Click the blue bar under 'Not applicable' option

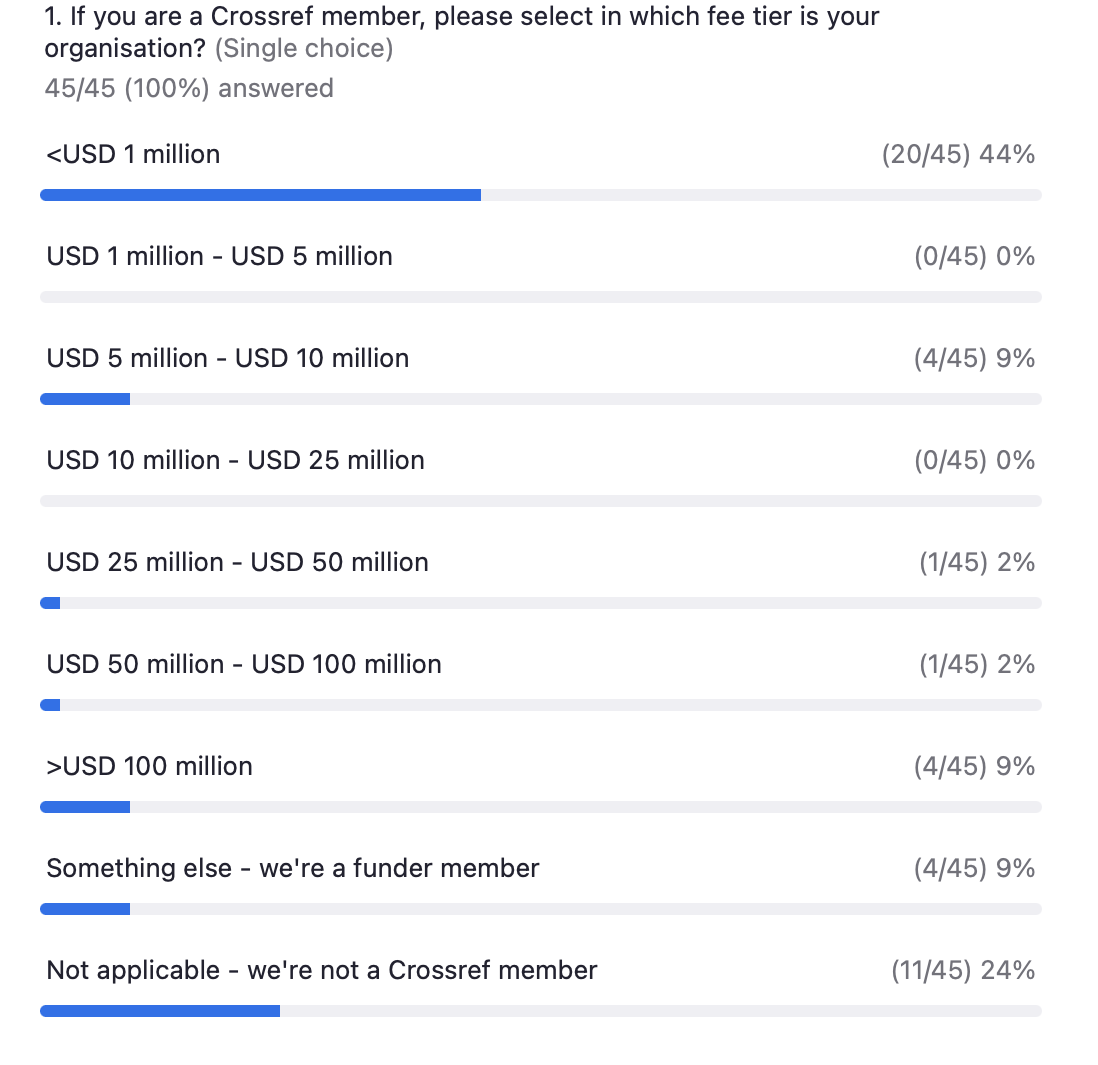[160, 1011]
